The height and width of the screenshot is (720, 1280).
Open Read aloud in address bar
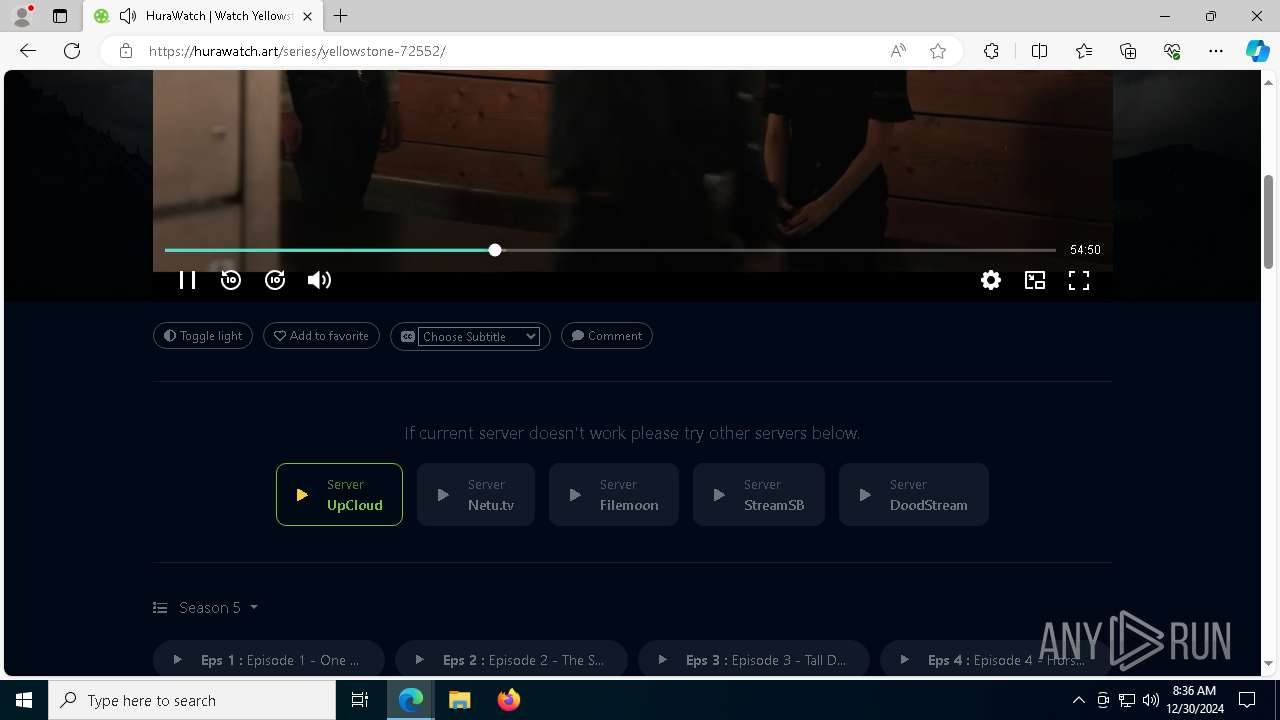pos(898,51)
